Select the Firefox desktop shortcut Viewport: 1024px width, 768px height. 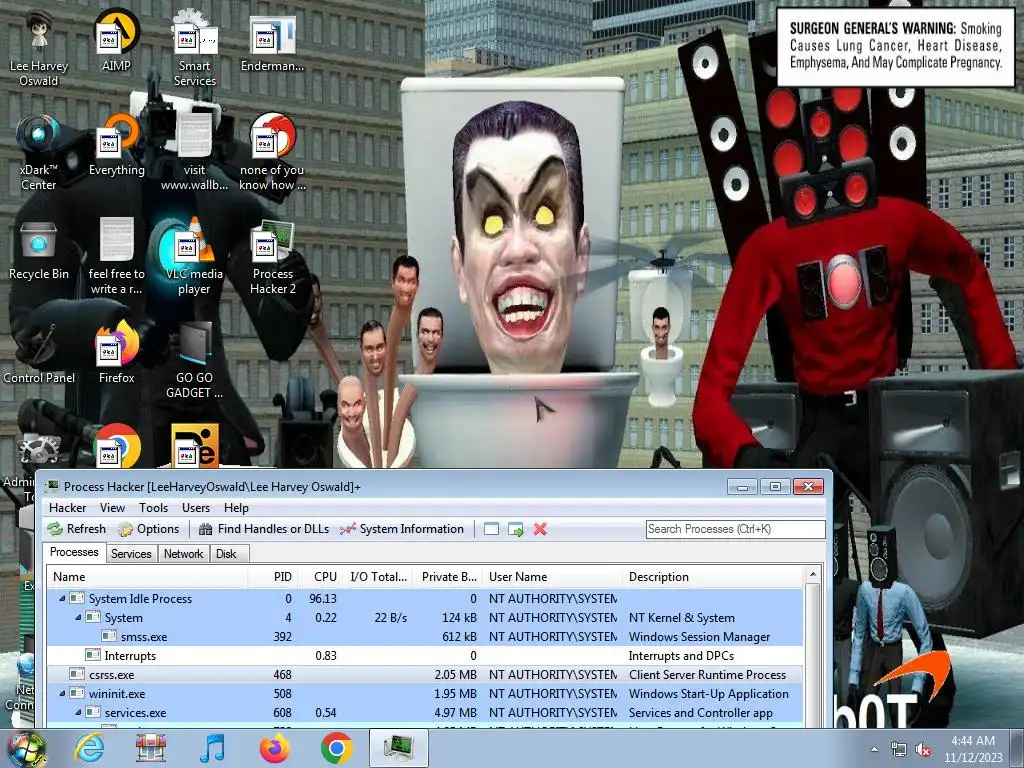[116, 353]
